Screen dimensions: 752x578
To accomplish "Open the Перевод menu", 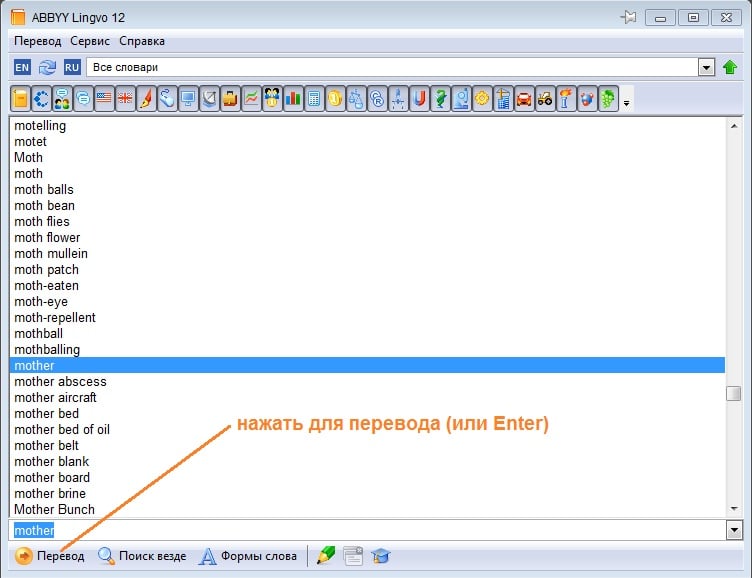I will point(38,41).
